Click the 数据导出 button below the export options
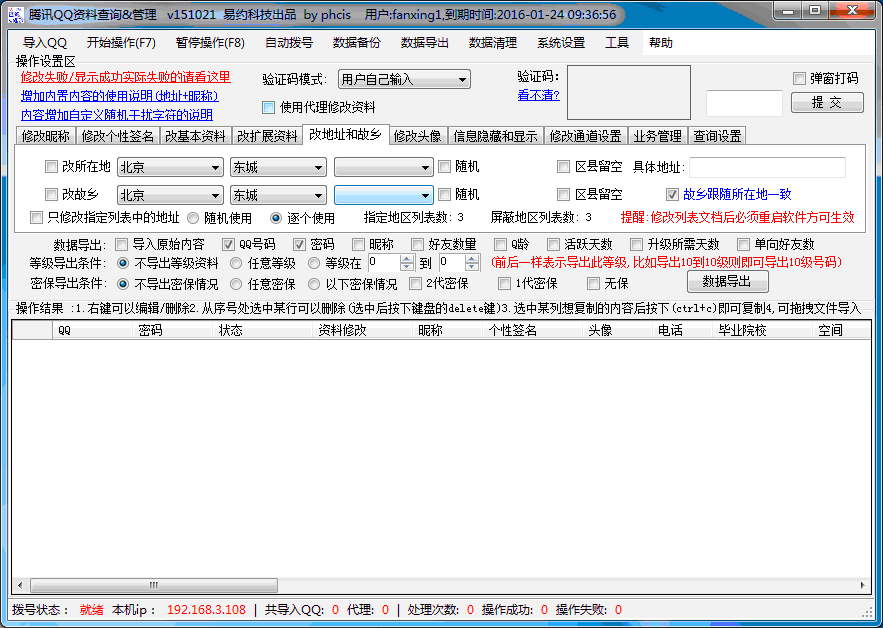 [728, 282]
